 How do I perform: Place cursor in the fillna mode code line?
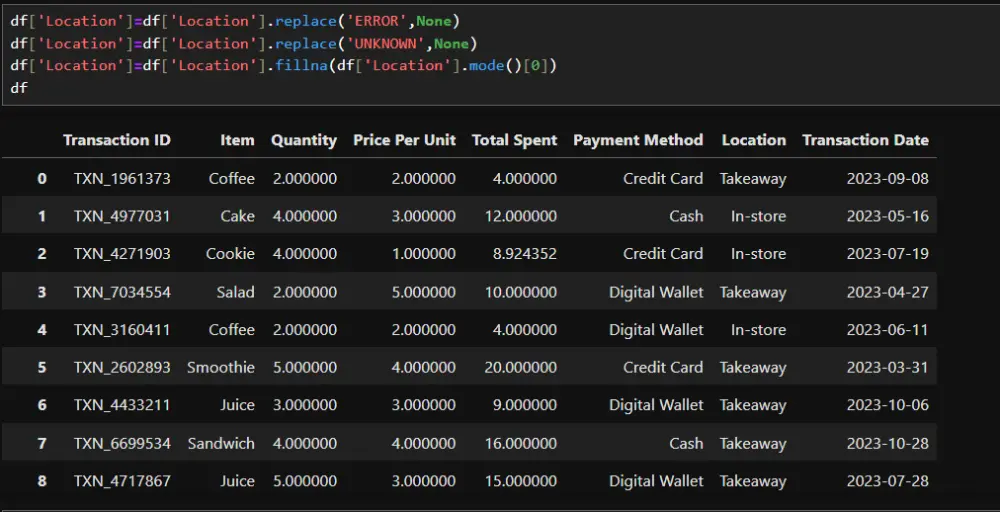click(283, 65)
